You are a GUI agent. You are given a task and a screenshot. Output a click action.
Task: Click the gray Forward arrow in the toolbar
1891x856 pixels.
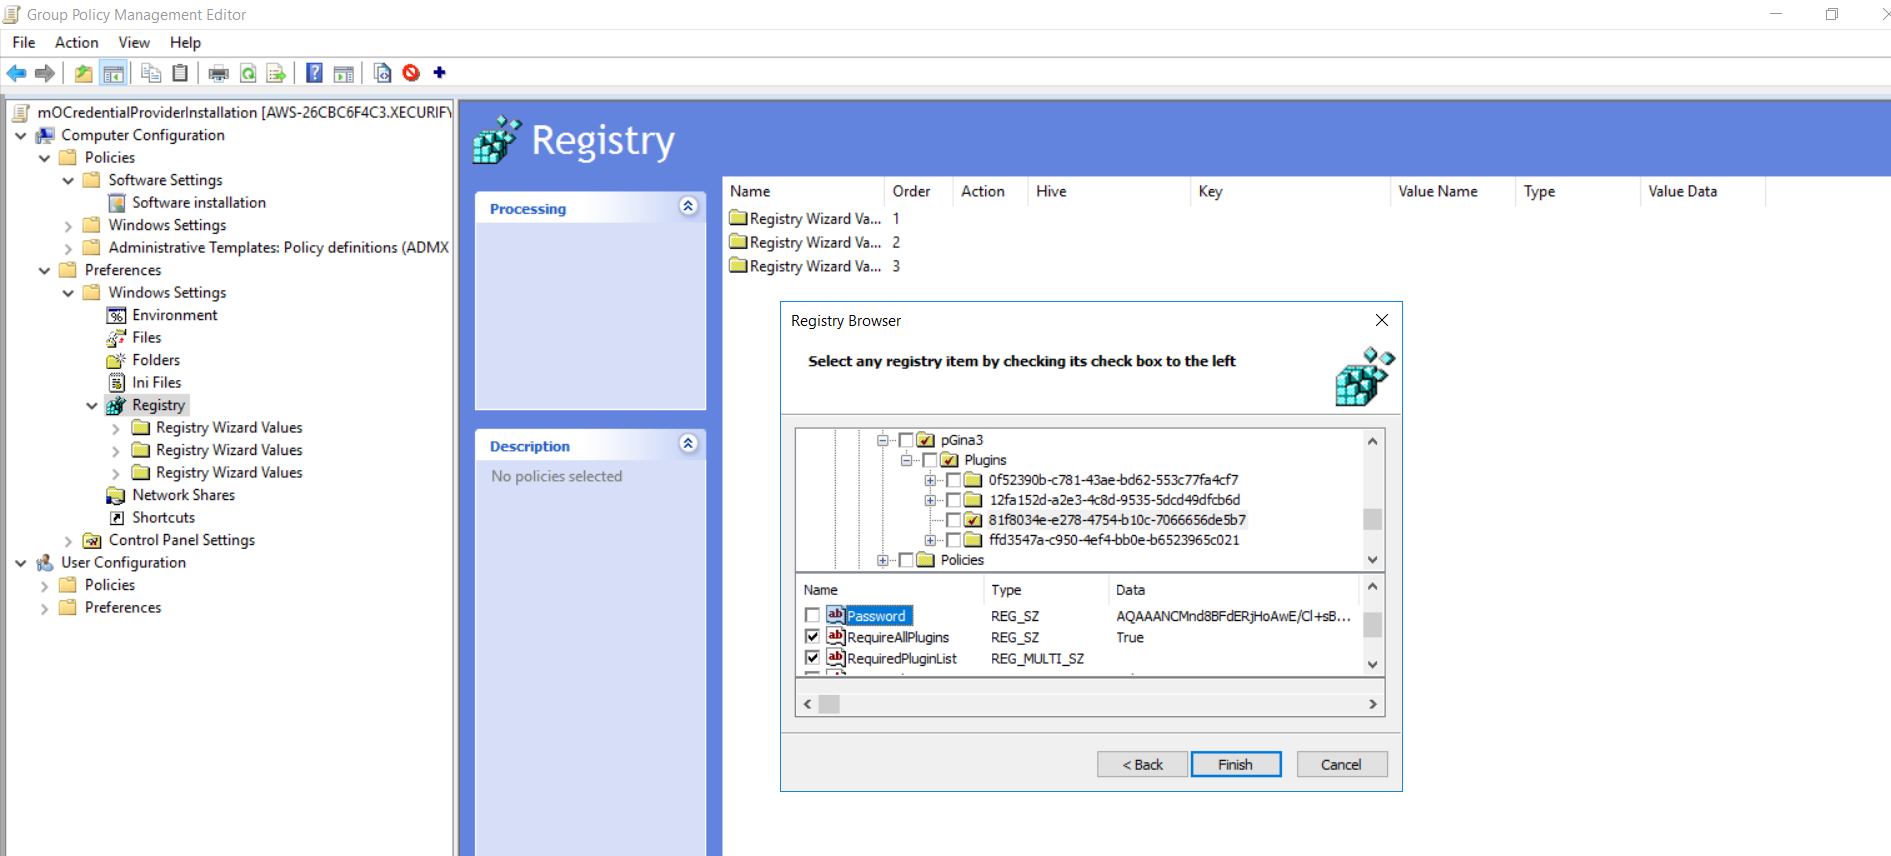[x=44, y=73]
